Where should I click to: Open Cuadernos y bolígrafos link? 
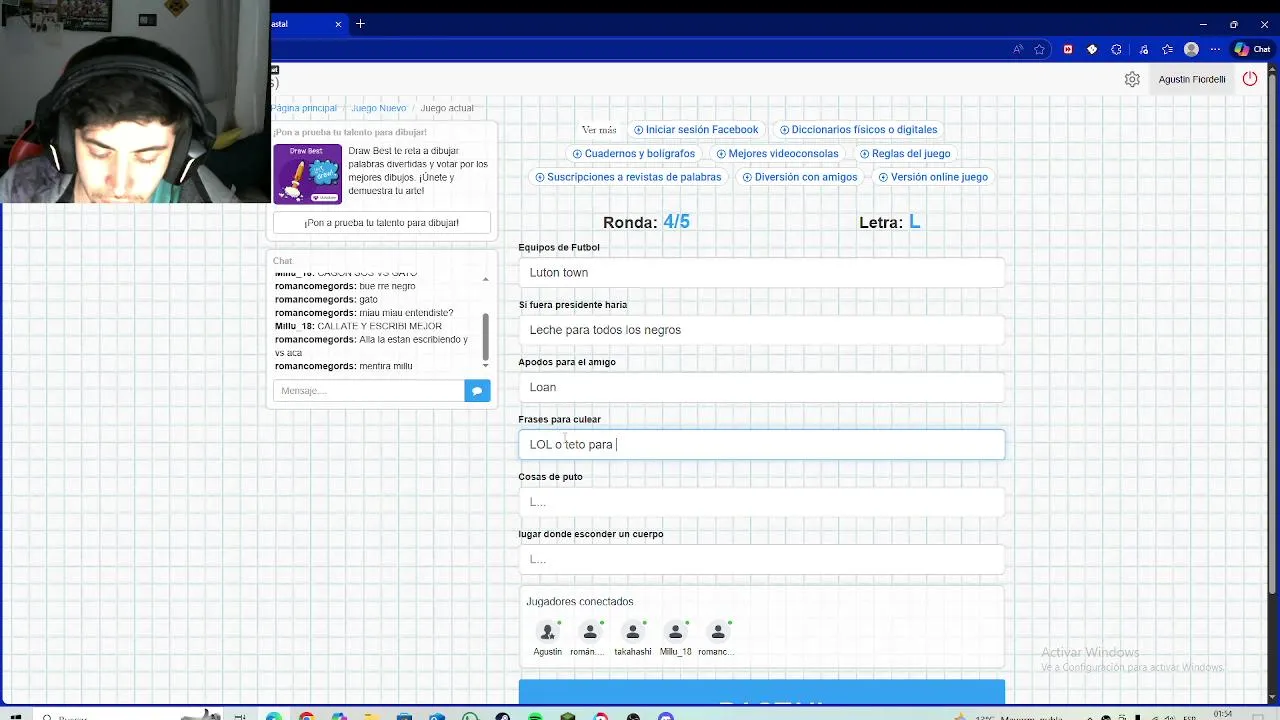tap(634, 154)
